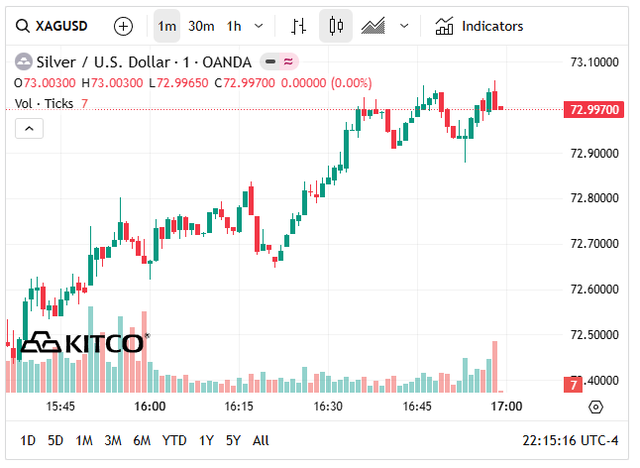Click the add symbol plus icon
The height and width of the screenshot is (468, 640).
pos(123,26)
